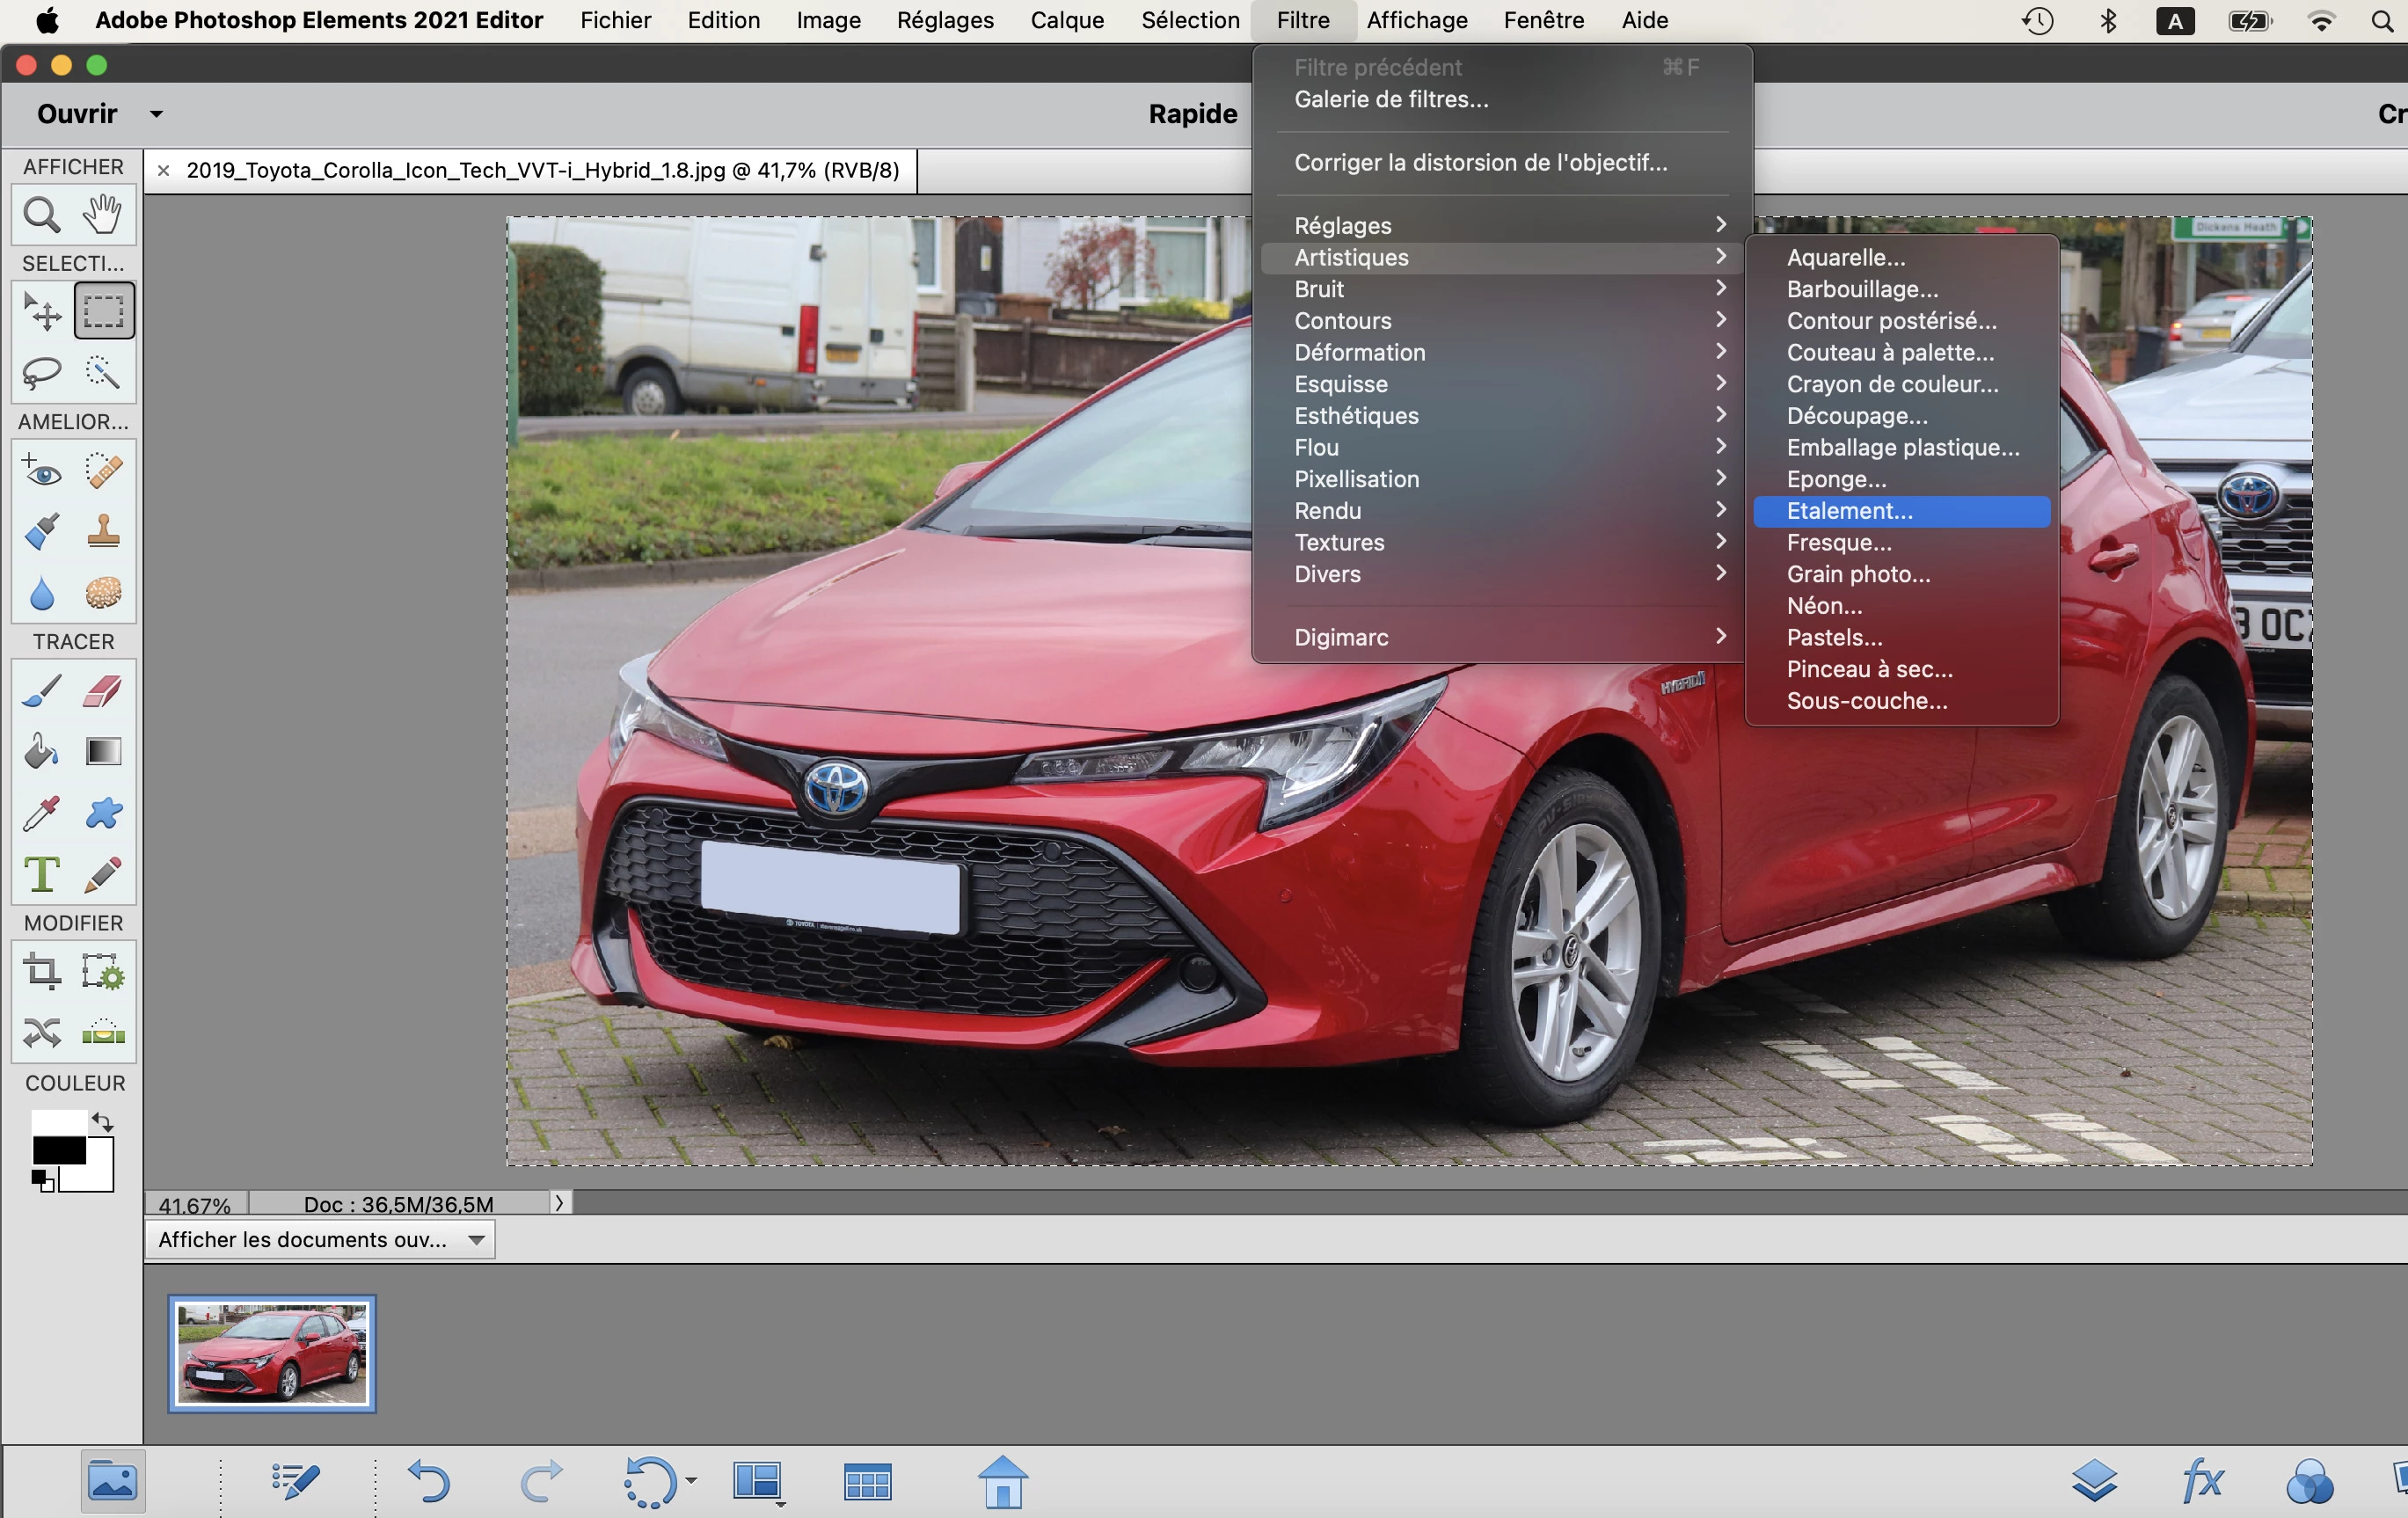Select the Red Eye removal tool

coord(41,471)
